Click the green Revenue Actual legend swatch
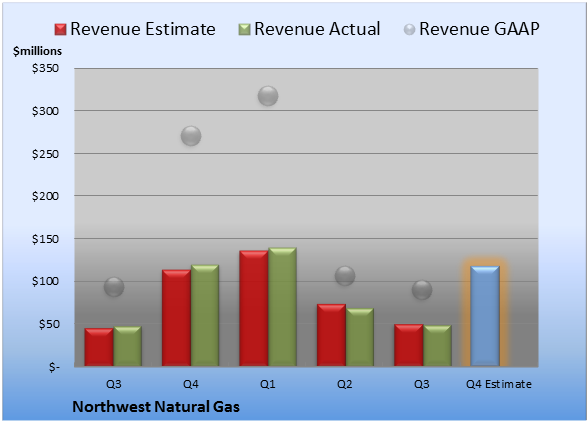The height and width of the screenshot is (422, 588). [244, 30]
